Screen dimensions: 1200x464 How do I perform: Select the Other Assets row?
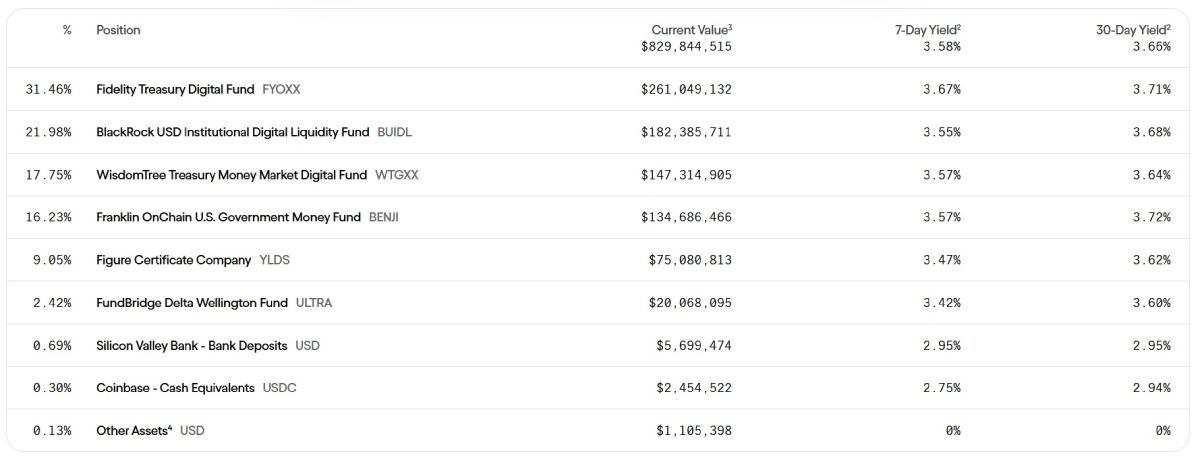(134, 431)
